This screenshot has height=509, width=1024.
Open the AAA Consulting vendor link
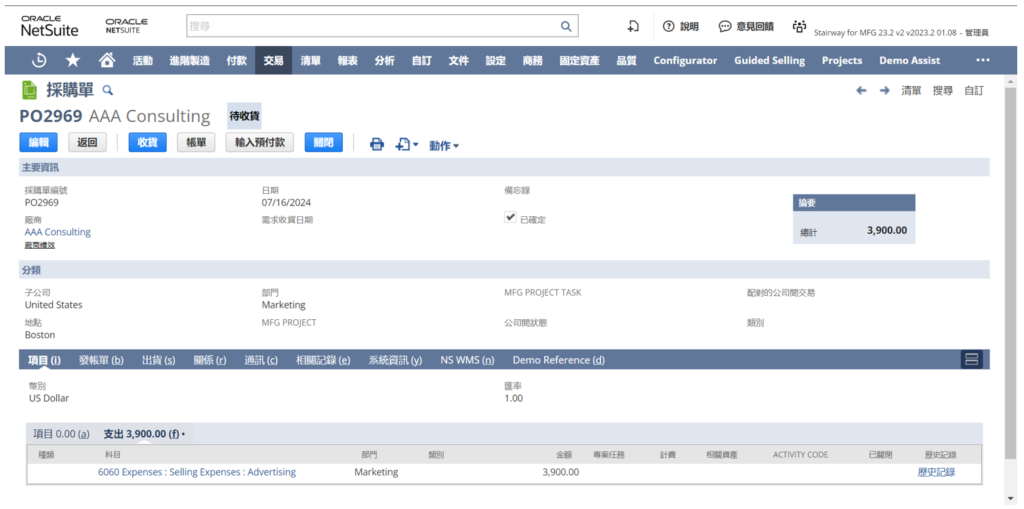(x=57, y=232)
